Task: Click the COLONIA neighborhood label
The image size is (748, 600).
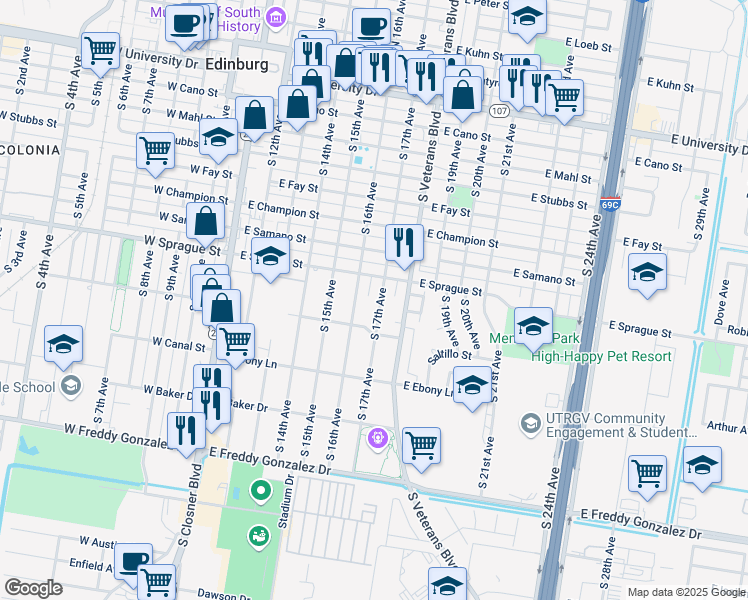Action: (x=31, y=150)
